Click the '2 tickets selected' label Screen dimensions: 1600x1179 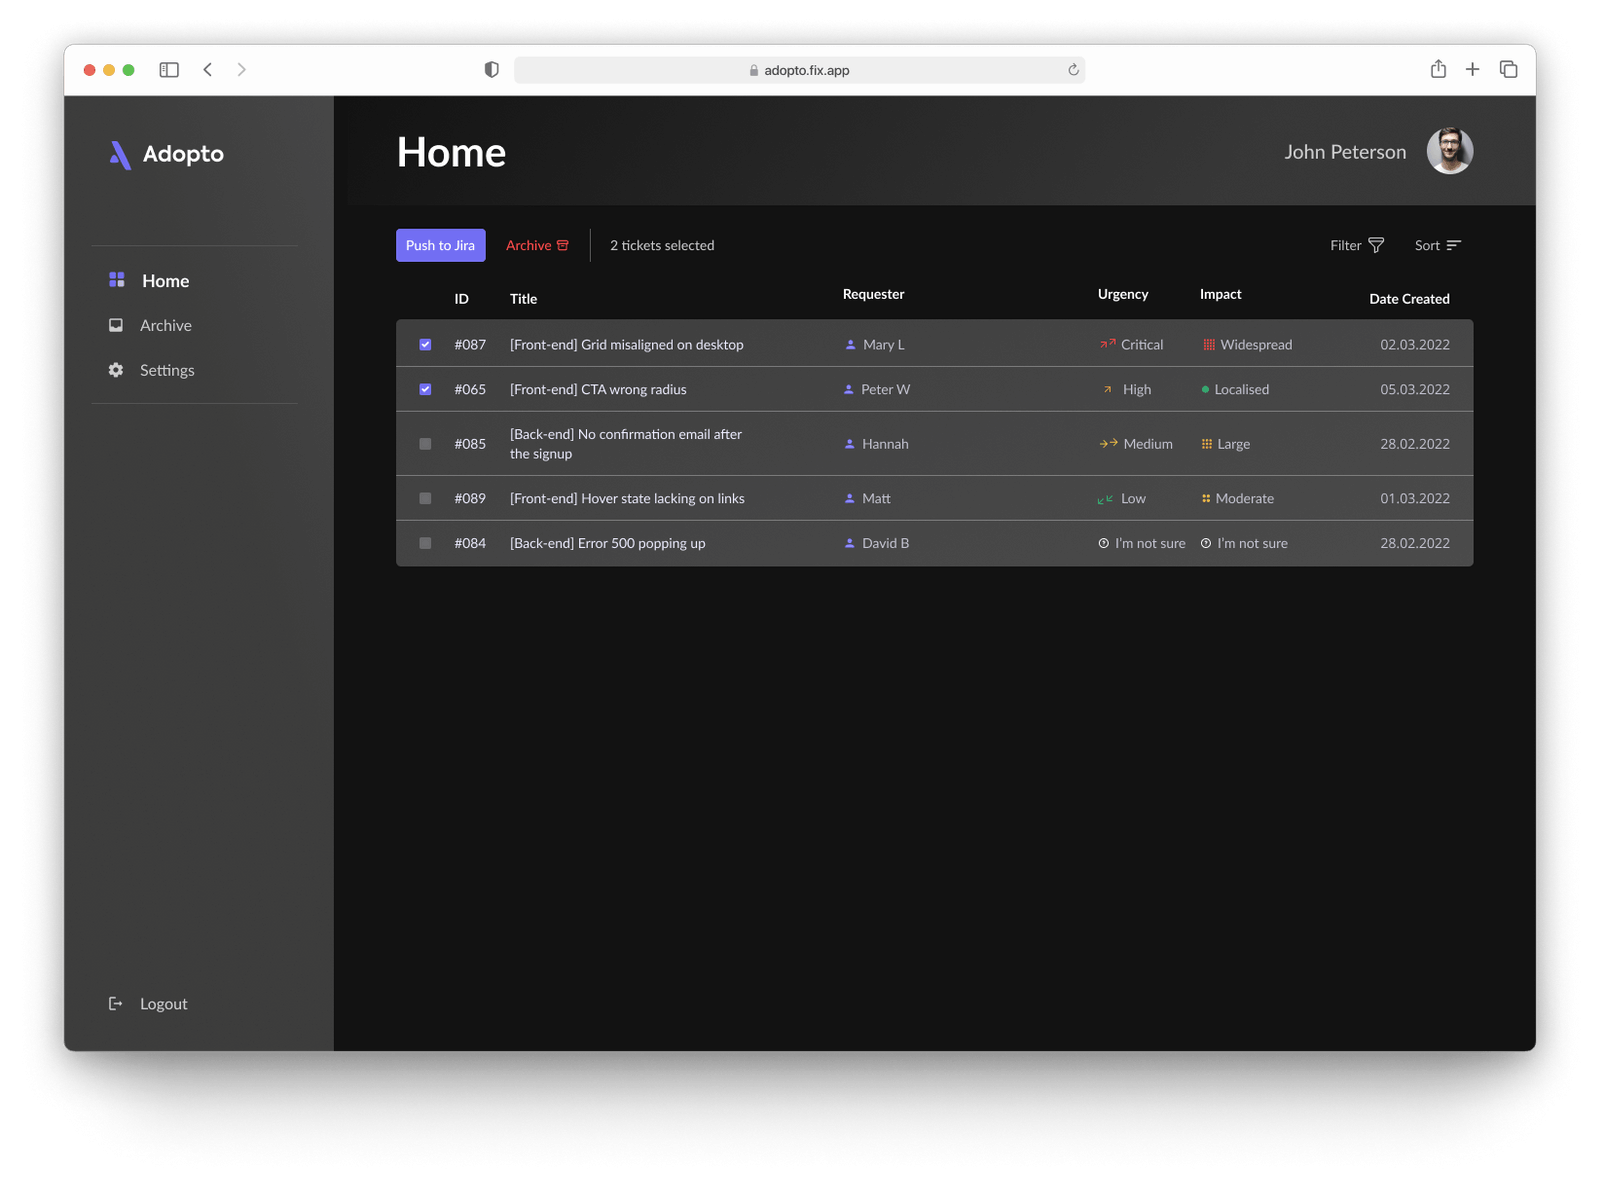point(662,245)
